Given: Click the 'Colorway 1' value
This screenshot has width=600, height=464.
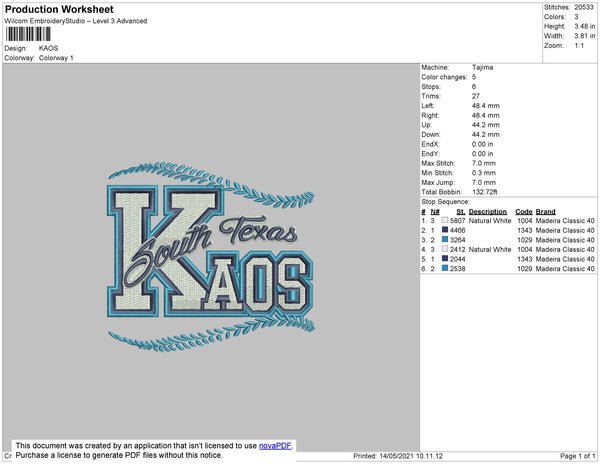Looking at the screenshot, I should tap(56, 58).
